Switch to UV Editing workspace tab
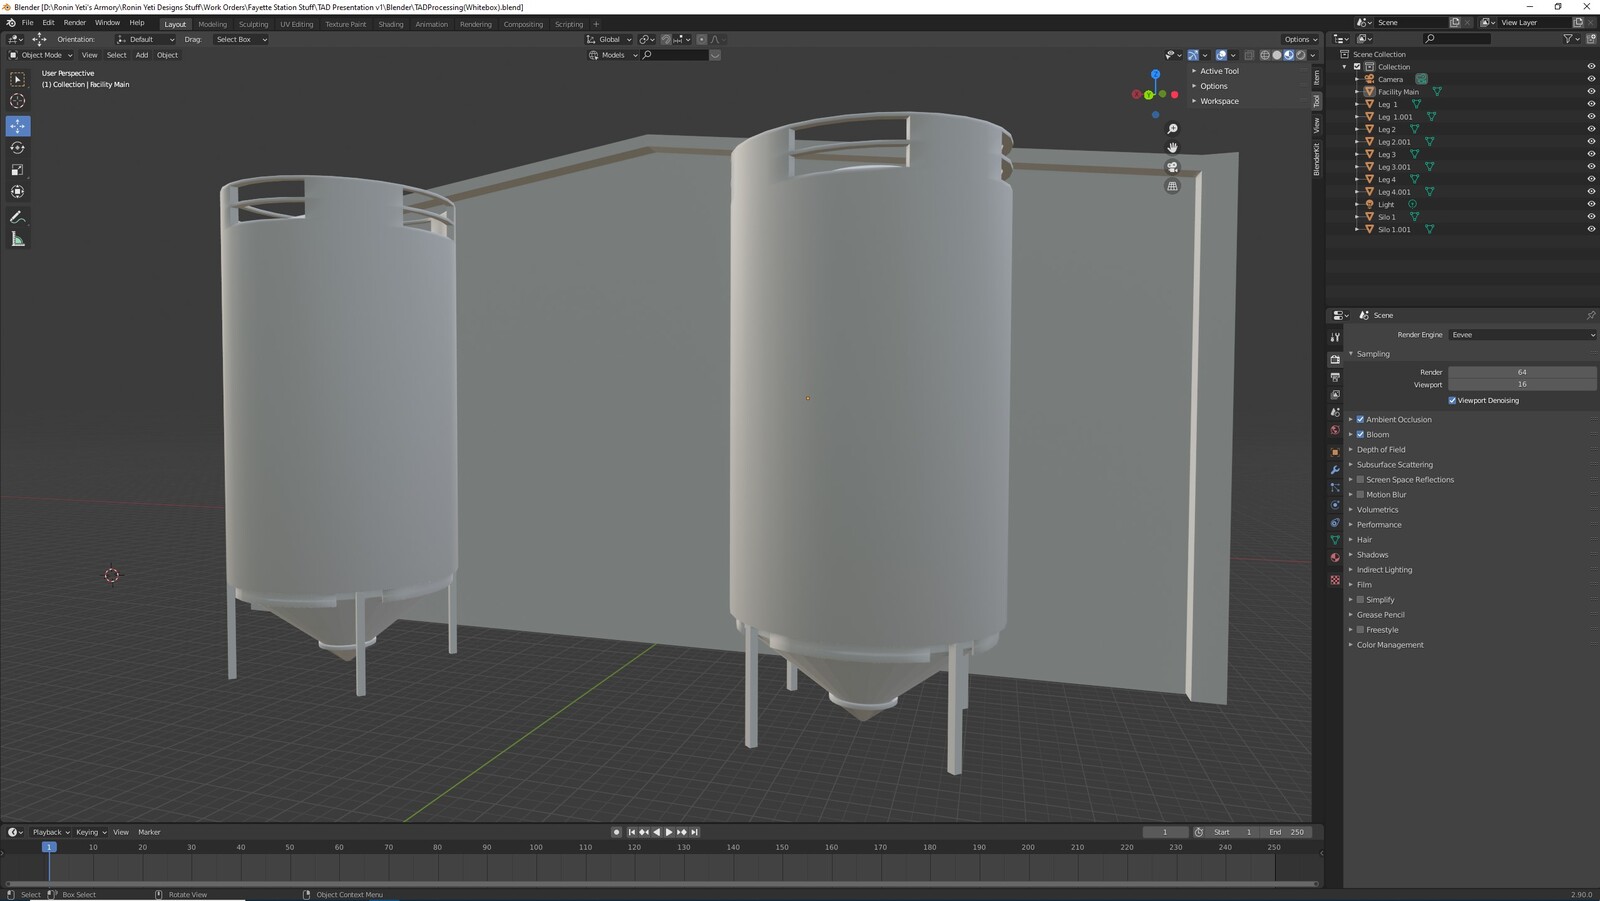This screenshot has height=901, width=1600. point(296,24)
